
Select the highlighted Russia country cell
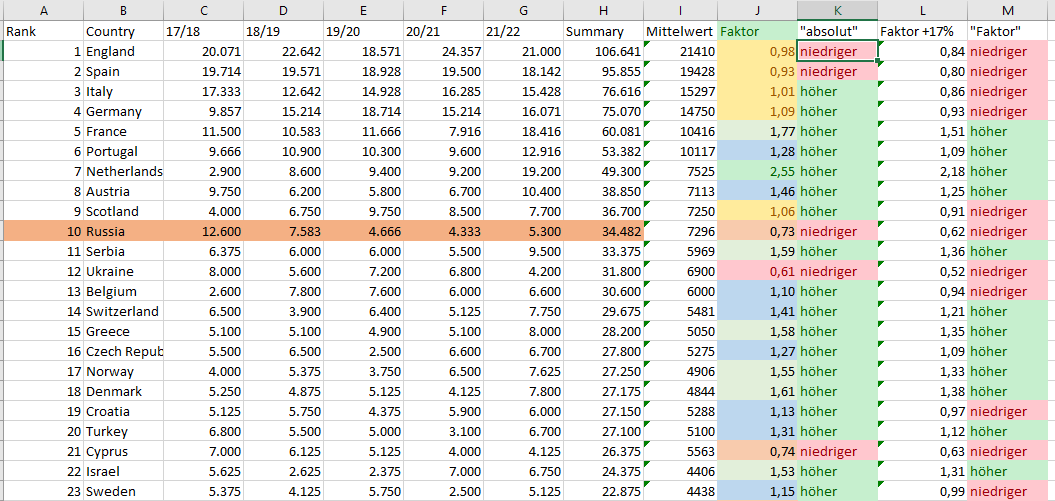click(124, 231)
